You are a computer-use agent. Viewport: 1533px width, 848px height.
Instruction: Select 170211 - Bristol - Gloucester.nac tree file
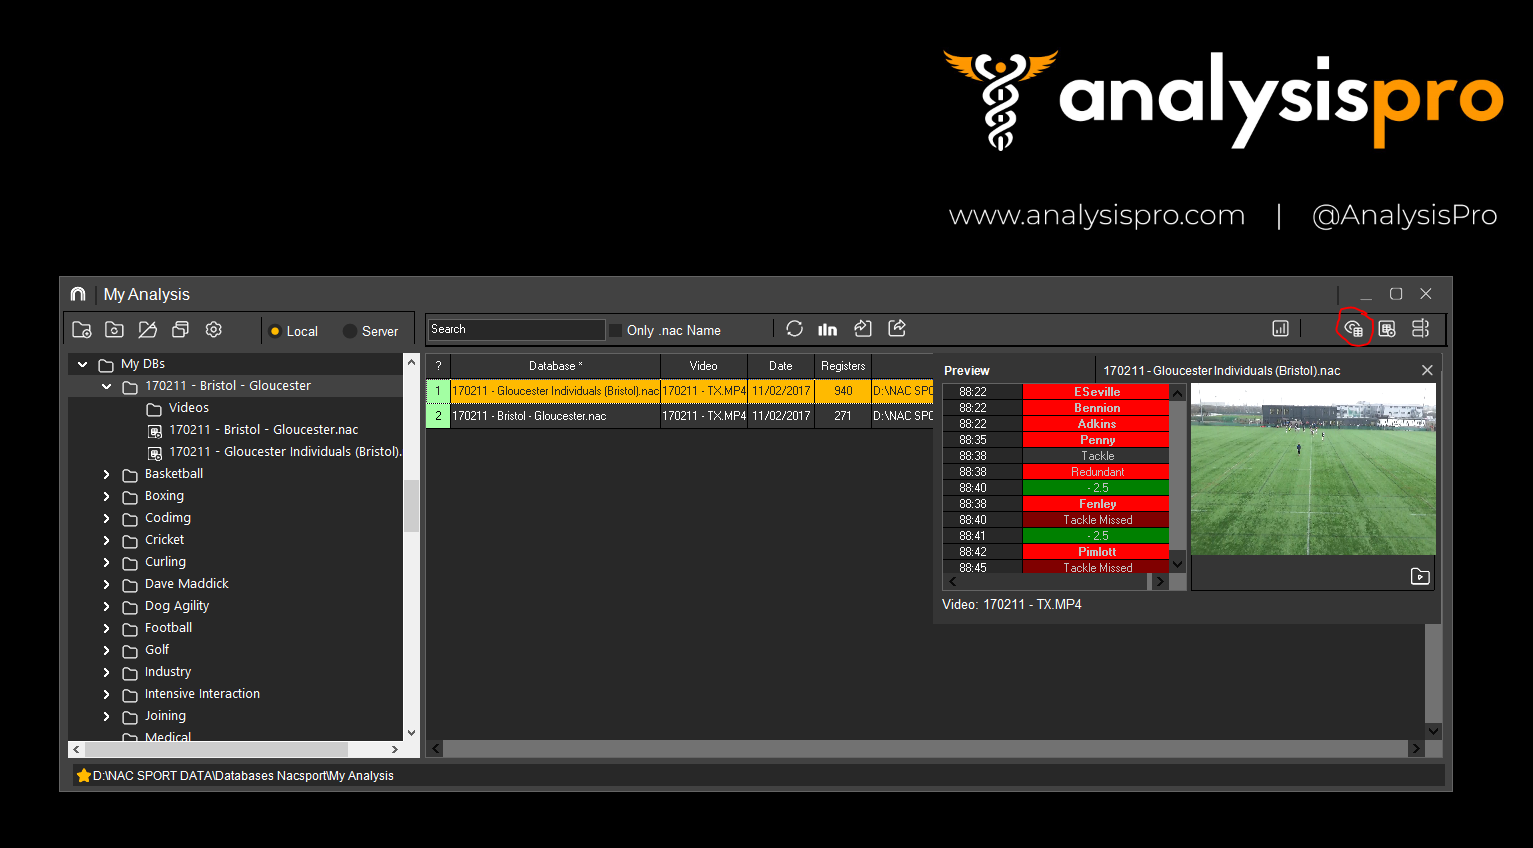pos(264,430)
